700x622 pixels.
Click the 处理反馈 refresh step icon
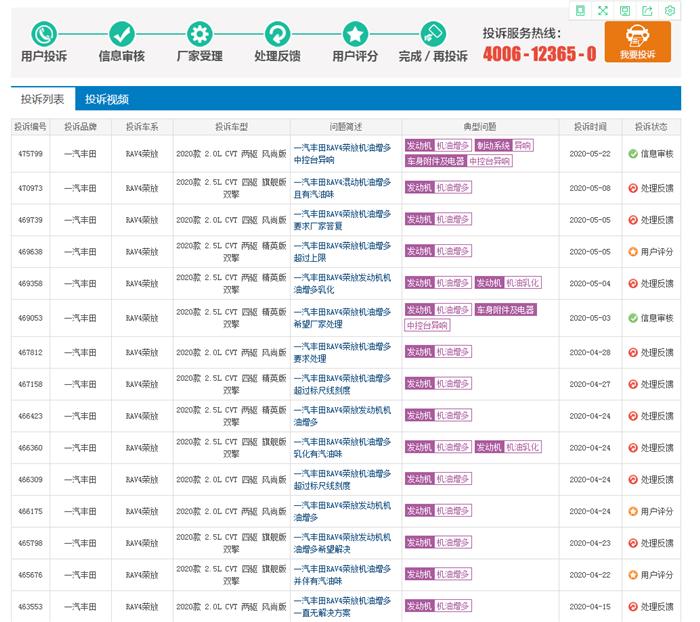(277, 34)
